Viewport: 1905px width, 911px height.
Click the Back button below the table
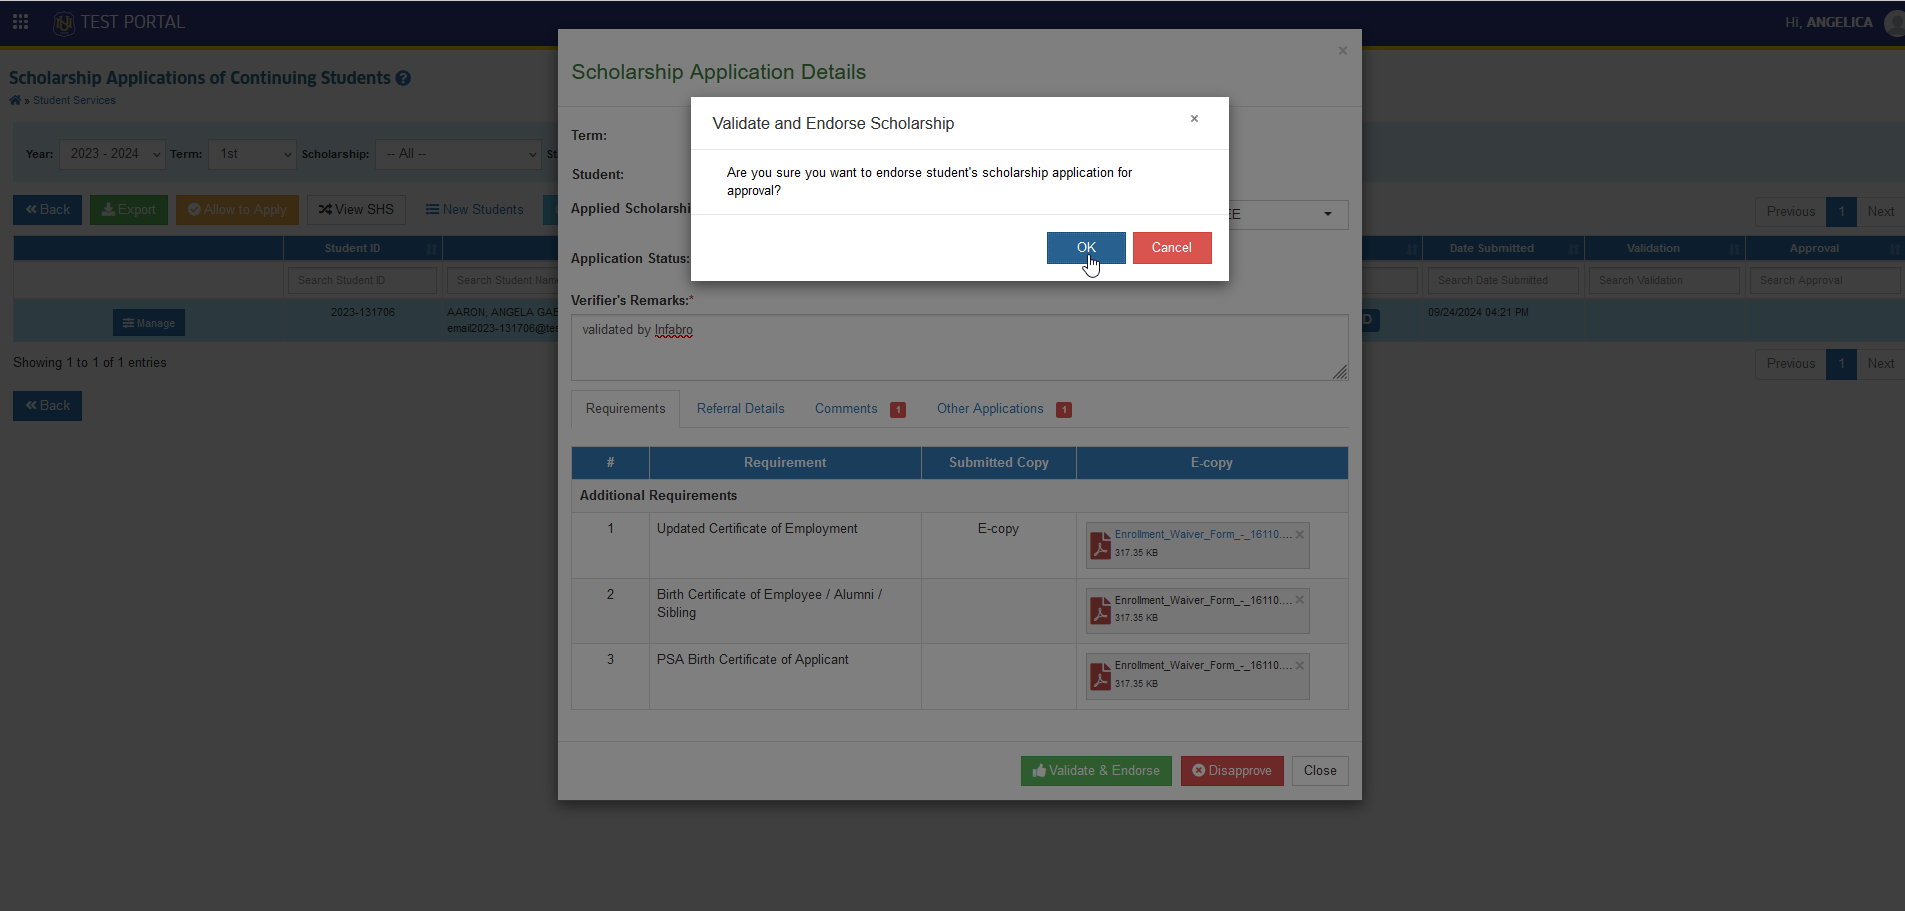(x=48, y=406)
